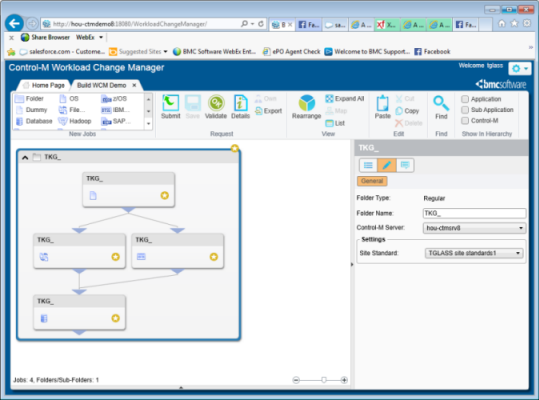Open Welcome to BMC Support favorite

click(x=367, y=52)
